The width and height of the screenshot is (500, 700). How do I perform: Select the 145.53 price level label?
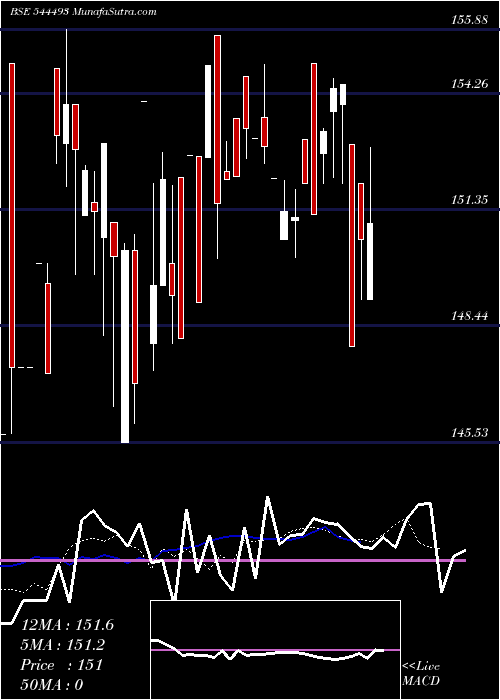[x=470, y=432]
